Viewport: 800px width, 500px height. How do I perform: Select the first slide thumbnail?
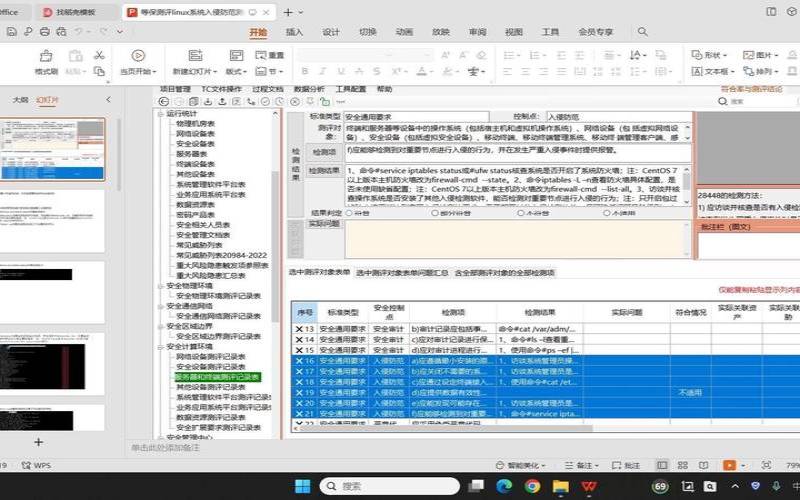tap(53, 149)
